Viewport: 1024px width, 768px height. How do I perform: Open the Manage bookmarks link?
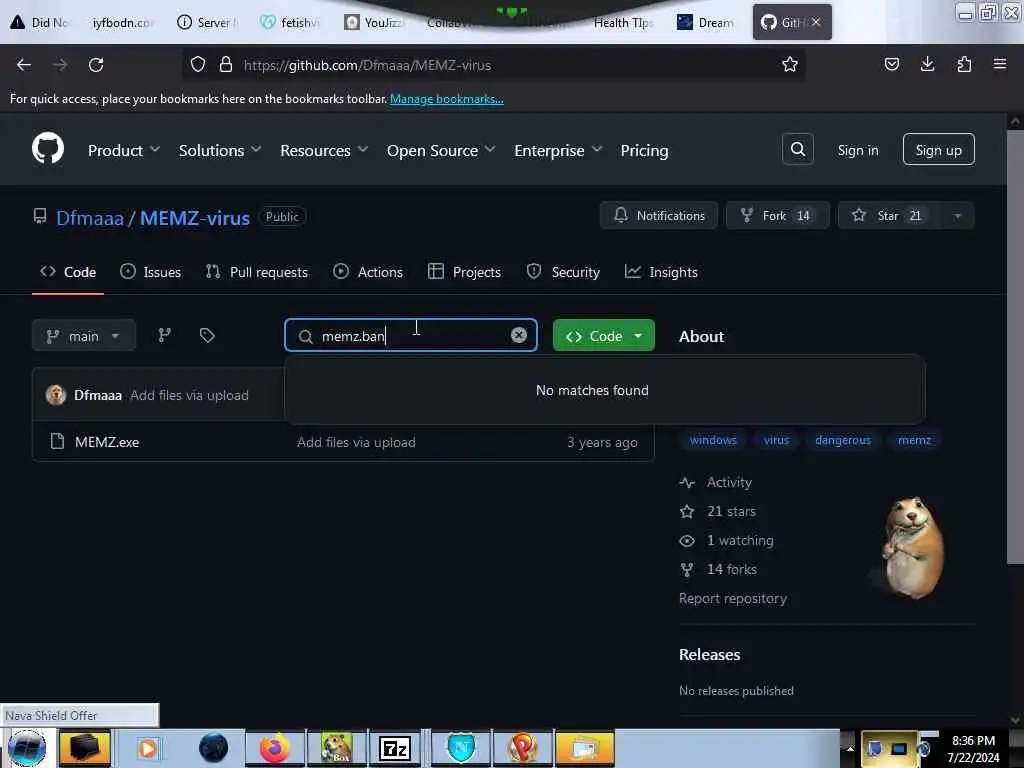447,99
